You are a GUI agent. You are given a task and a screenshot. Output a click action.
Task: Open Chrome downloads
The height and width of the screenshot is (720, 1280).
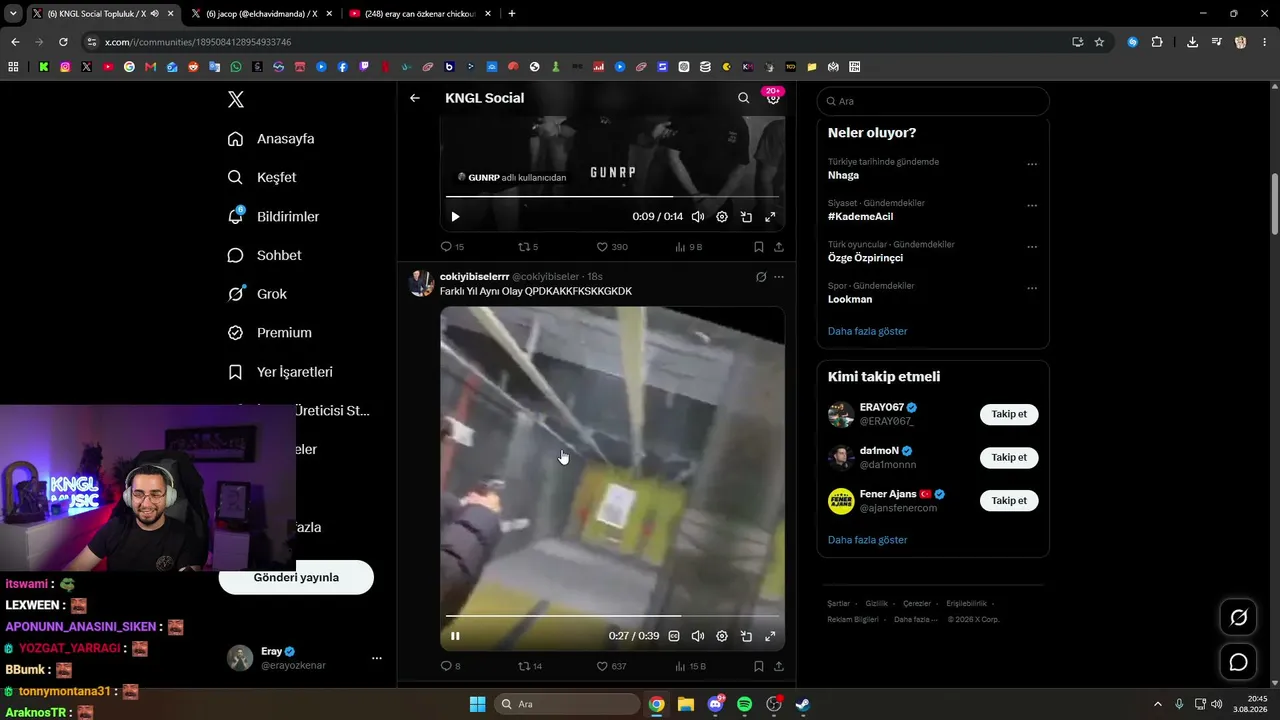(1192, 42)
